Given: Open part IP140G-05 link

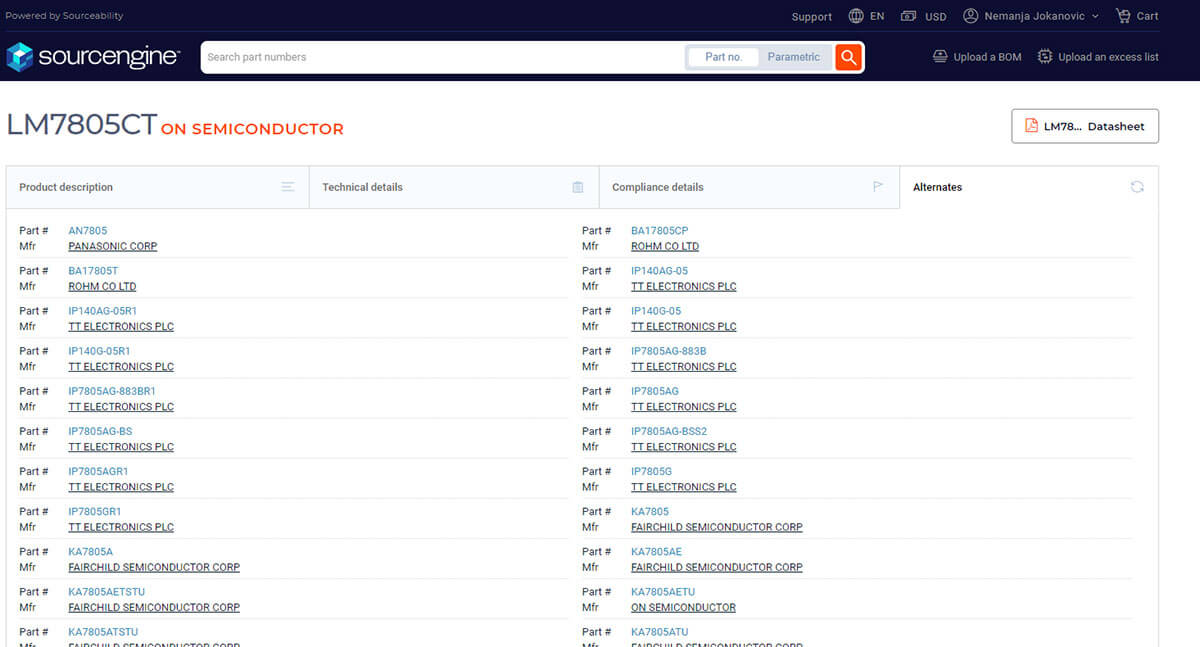Looking at the screenshot, I should 656,311.
